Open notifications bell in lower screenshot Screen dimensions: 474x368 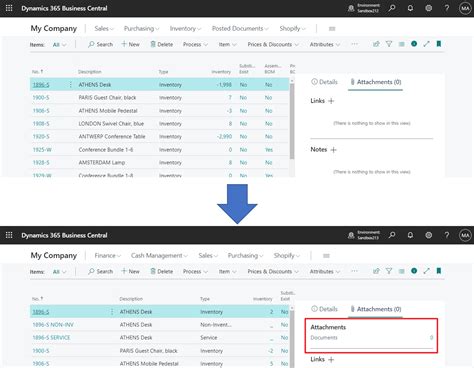click(x=410, y=235)
